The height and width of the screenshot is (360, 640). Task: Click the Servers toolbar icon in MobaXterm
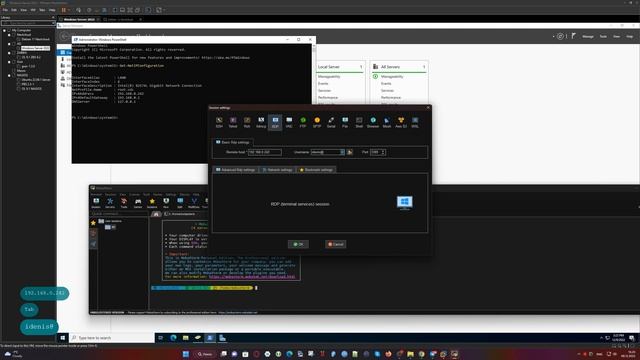tap(110, 203)
